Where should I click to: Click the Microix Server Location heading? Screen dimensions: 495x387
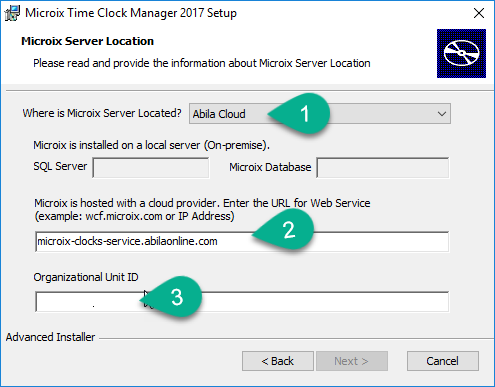tap(87, 41)
